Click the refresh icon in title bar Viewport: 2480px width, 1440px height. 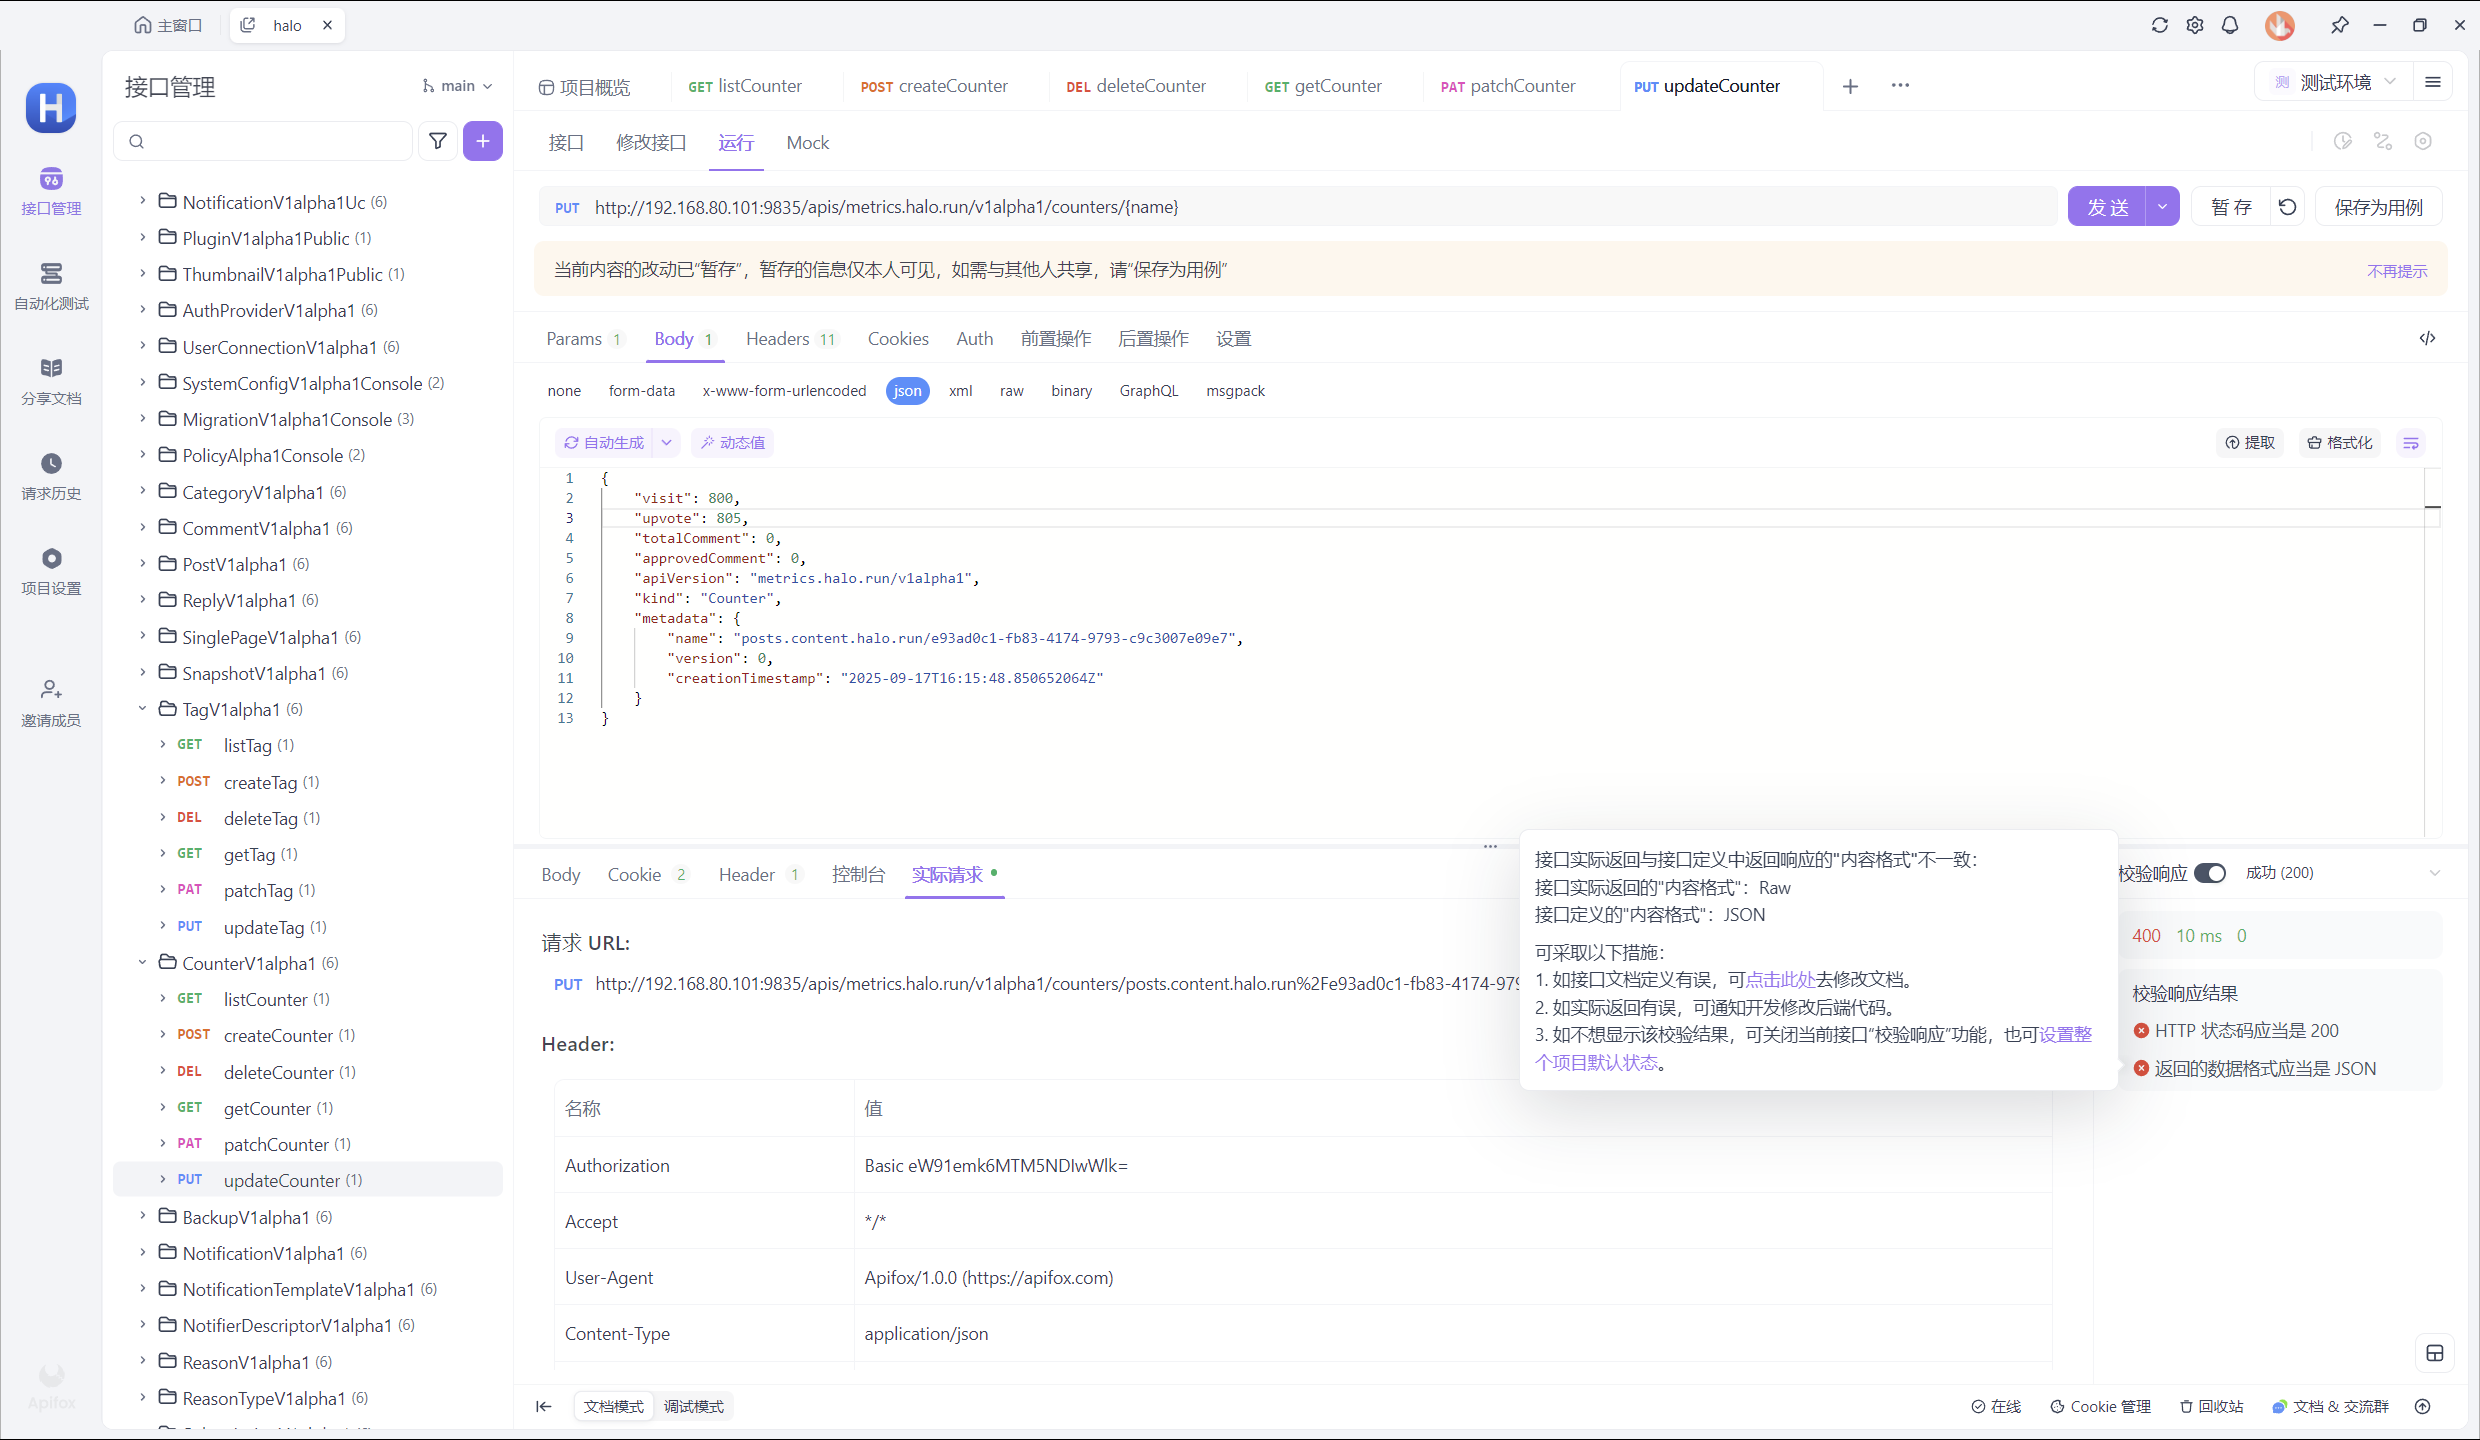(x=2159, y=25)
